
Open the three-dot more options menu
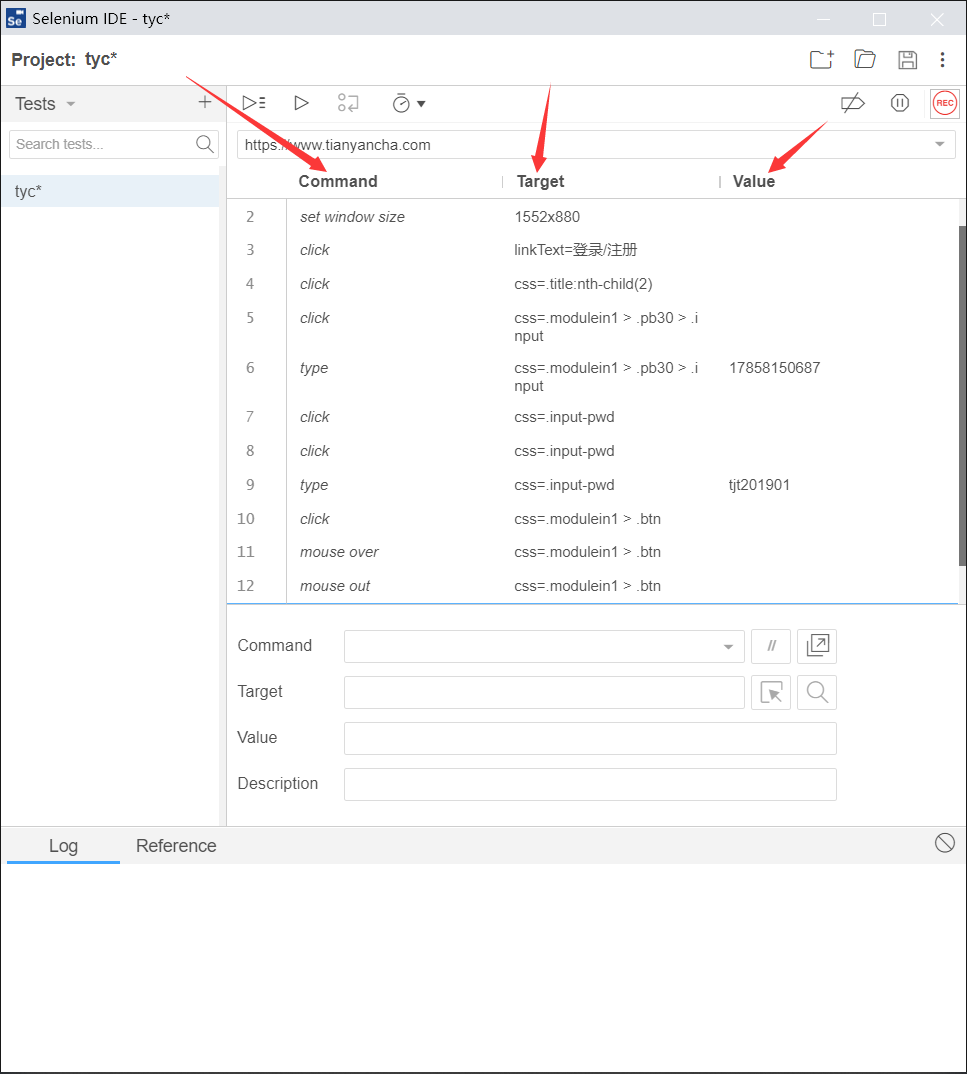coord(942,60)
